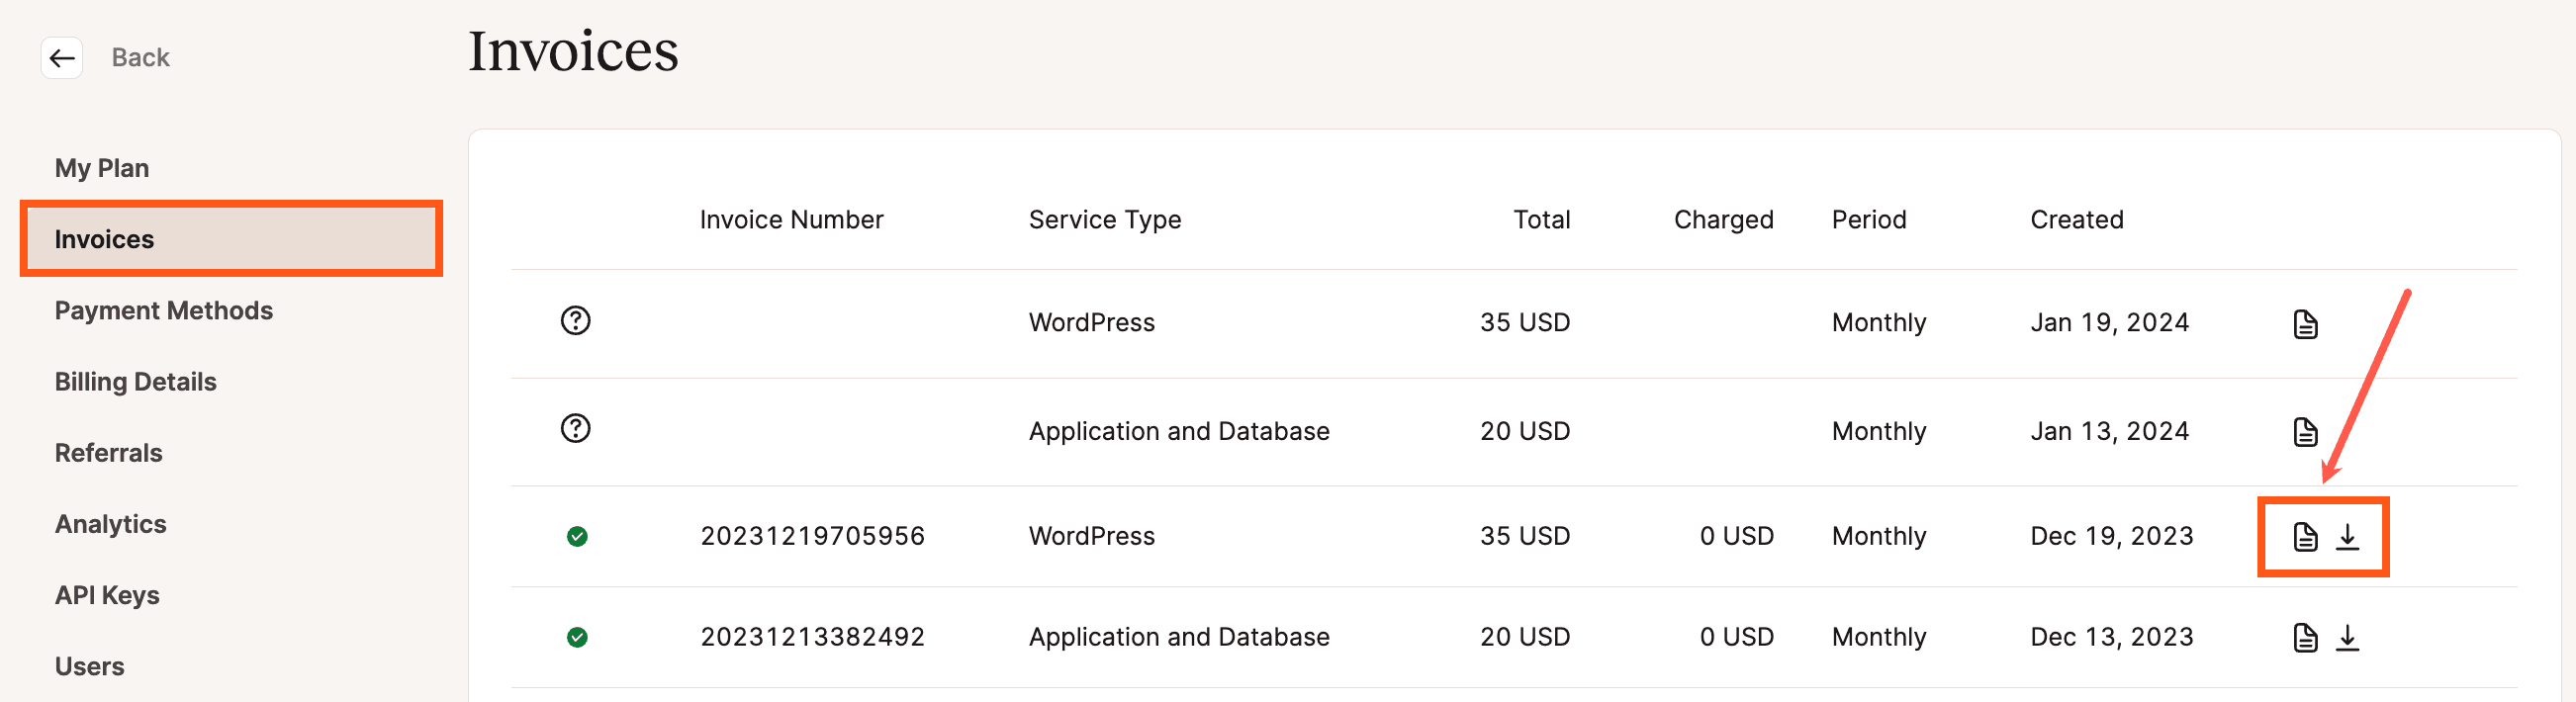Click pending status icon on Jan 13 invoice

point(575,429)
